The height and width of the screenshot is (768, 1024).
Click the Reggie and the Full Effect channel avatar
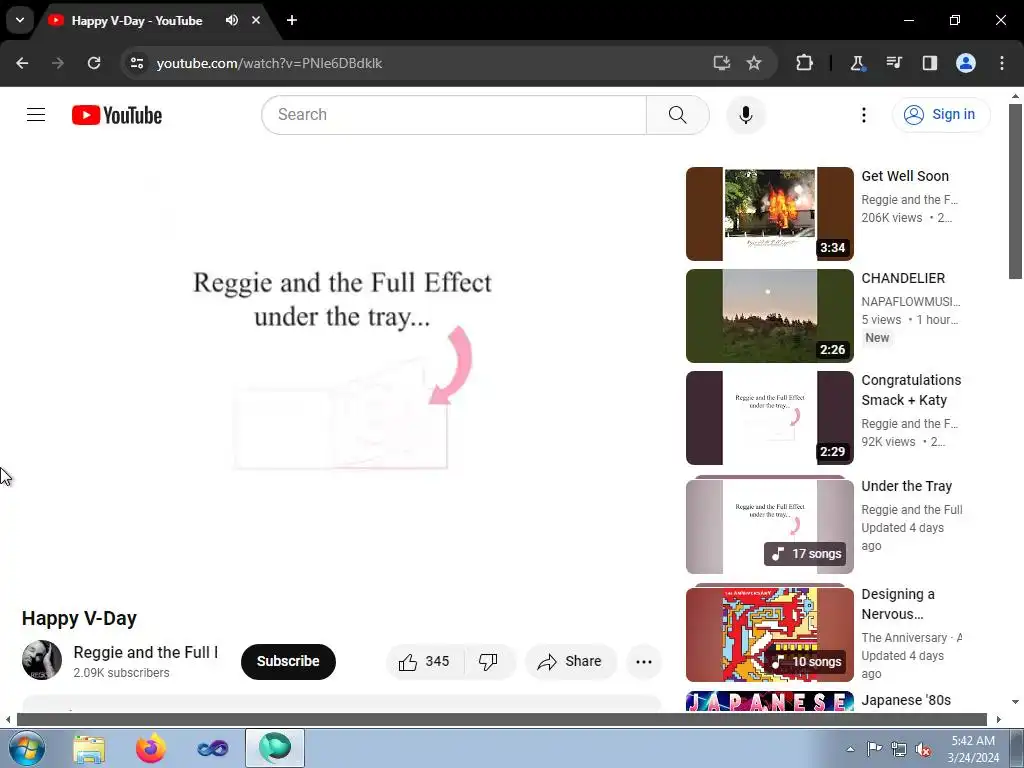click(x=42, y=660)
